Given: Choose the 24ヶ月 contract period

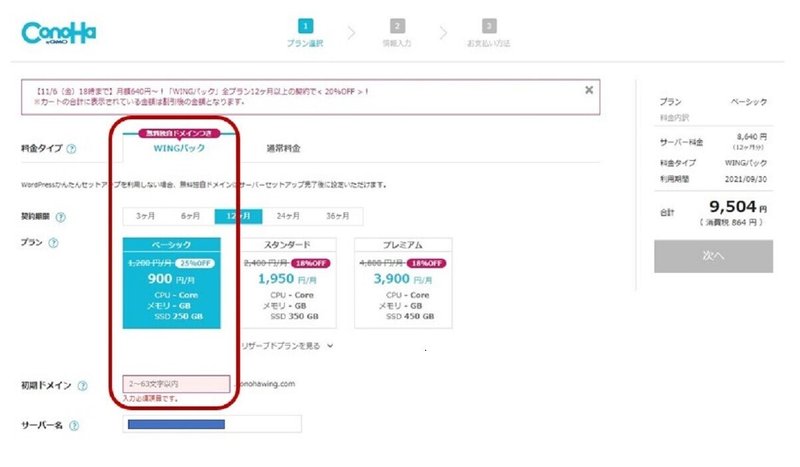Looking at the screenshot, I should [x=288, y=216].
